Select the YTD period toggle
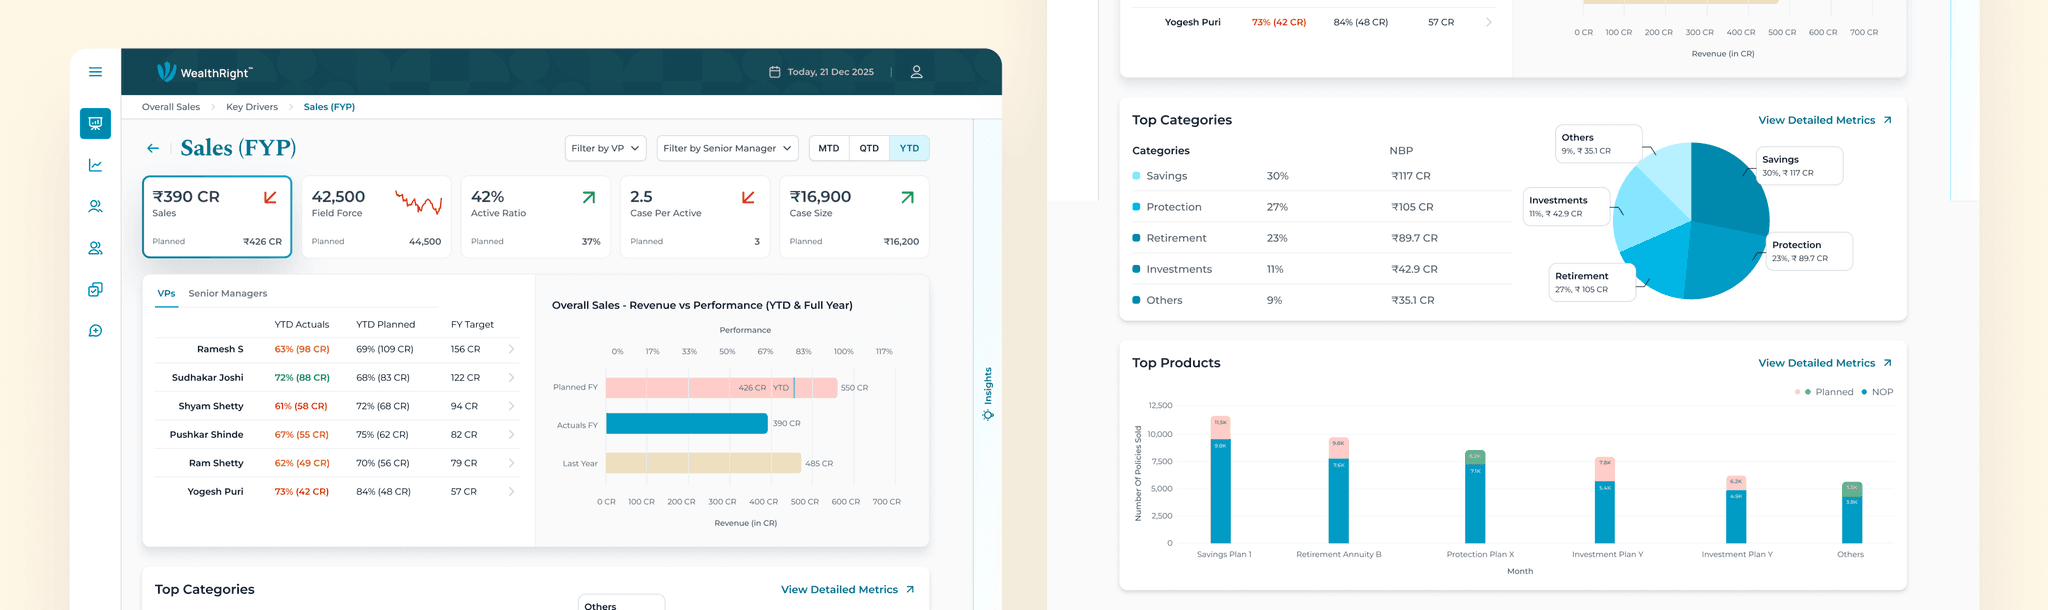2048x610 pixels. (x=909, y=148)
